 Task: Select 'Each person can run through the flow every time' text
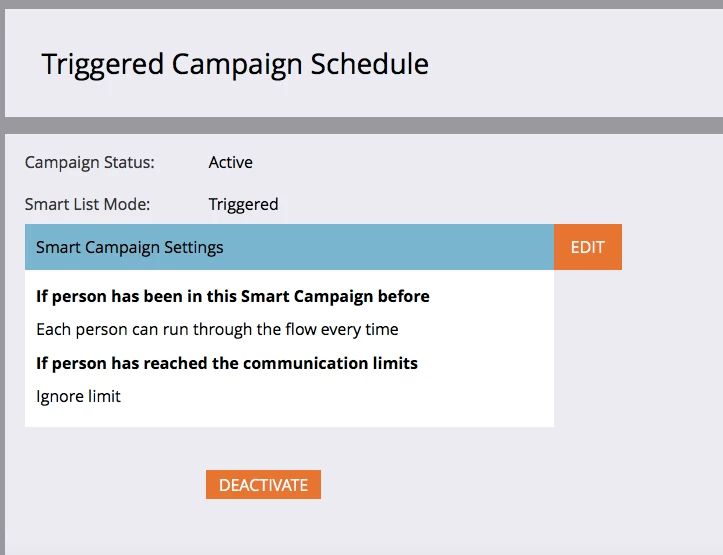point(217,330)
